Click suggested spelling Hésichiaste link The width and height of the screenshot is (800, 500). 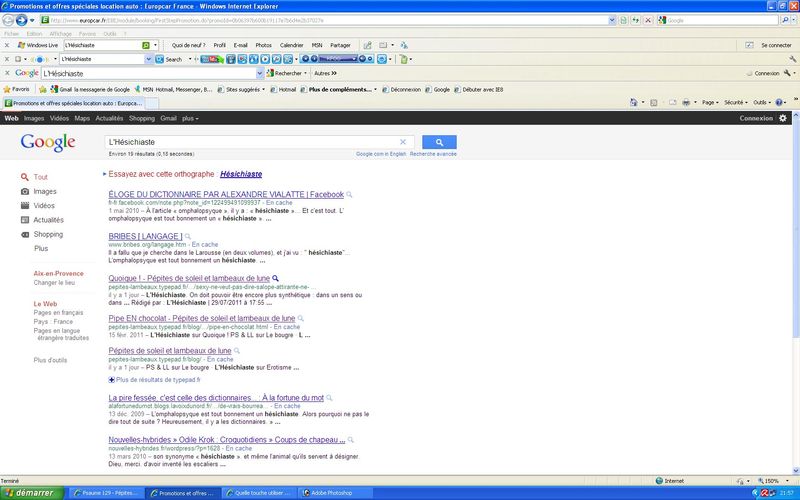coord(241,174)
